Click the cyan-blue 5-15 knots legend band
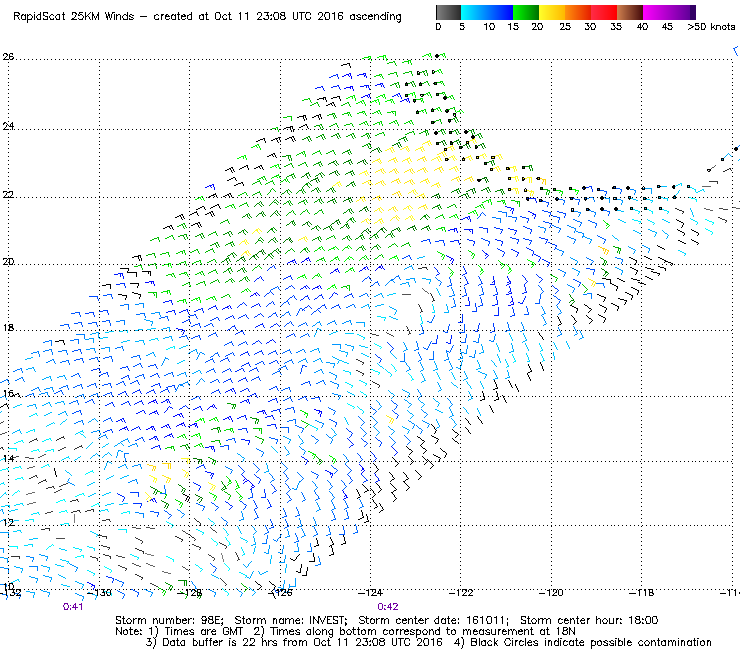Image resolution: width=740 pixels, height=650 pixels. [487, 12]
